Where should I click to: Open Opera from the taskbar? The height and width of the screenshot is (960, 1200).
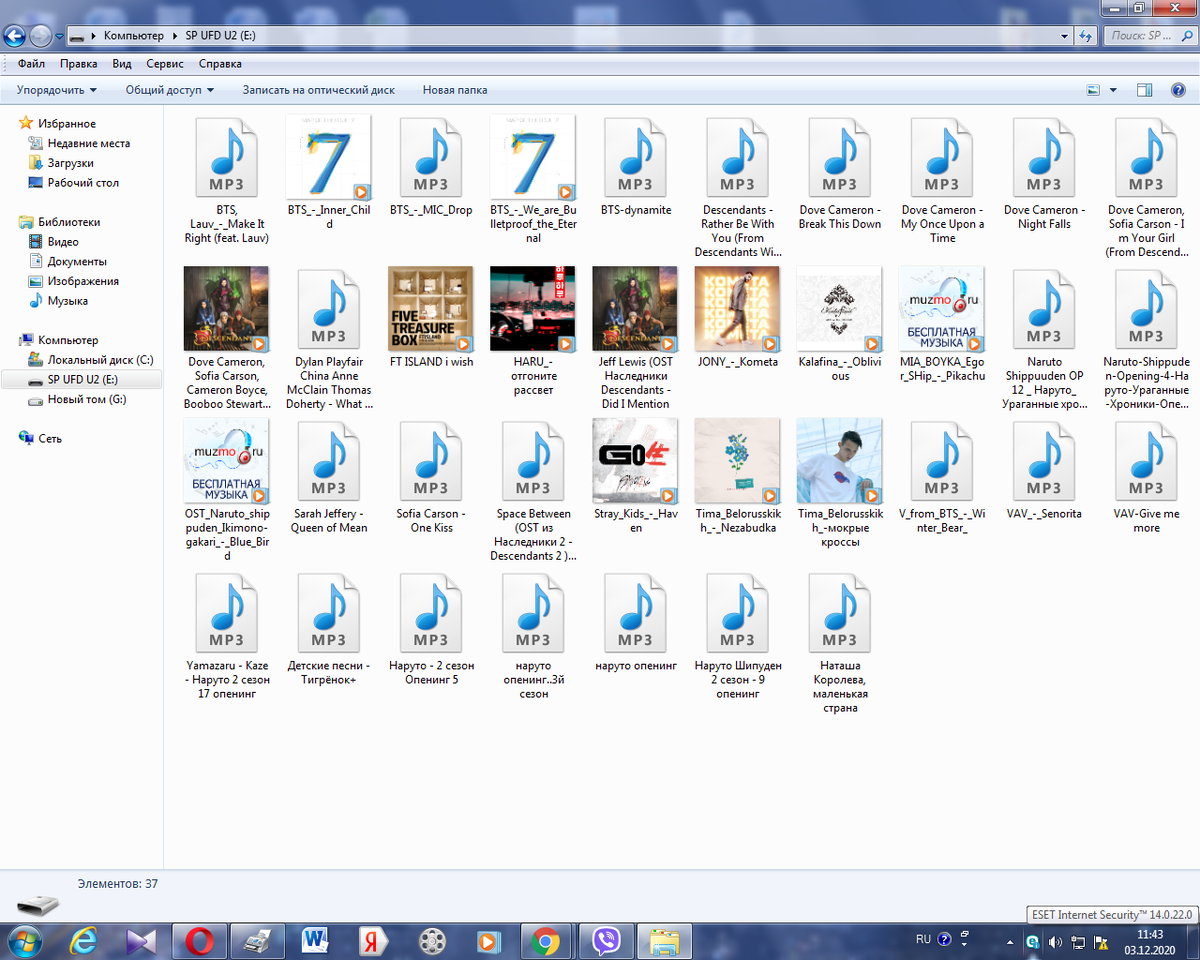[x=200, y=941]
